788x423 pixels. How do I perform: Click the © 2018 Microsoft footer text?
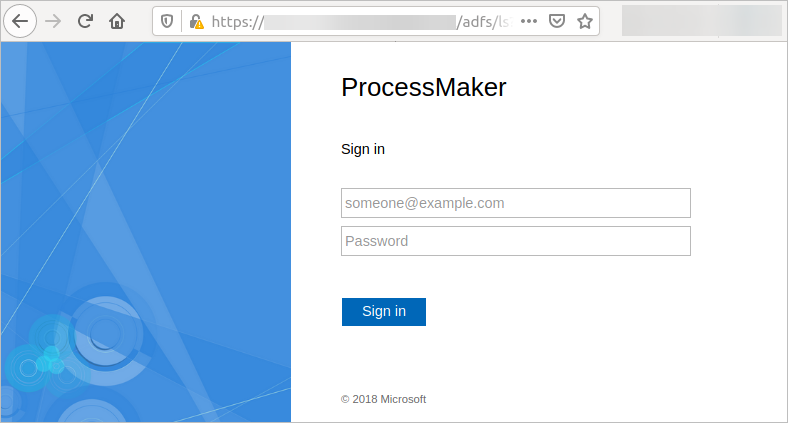coord(383,399)
